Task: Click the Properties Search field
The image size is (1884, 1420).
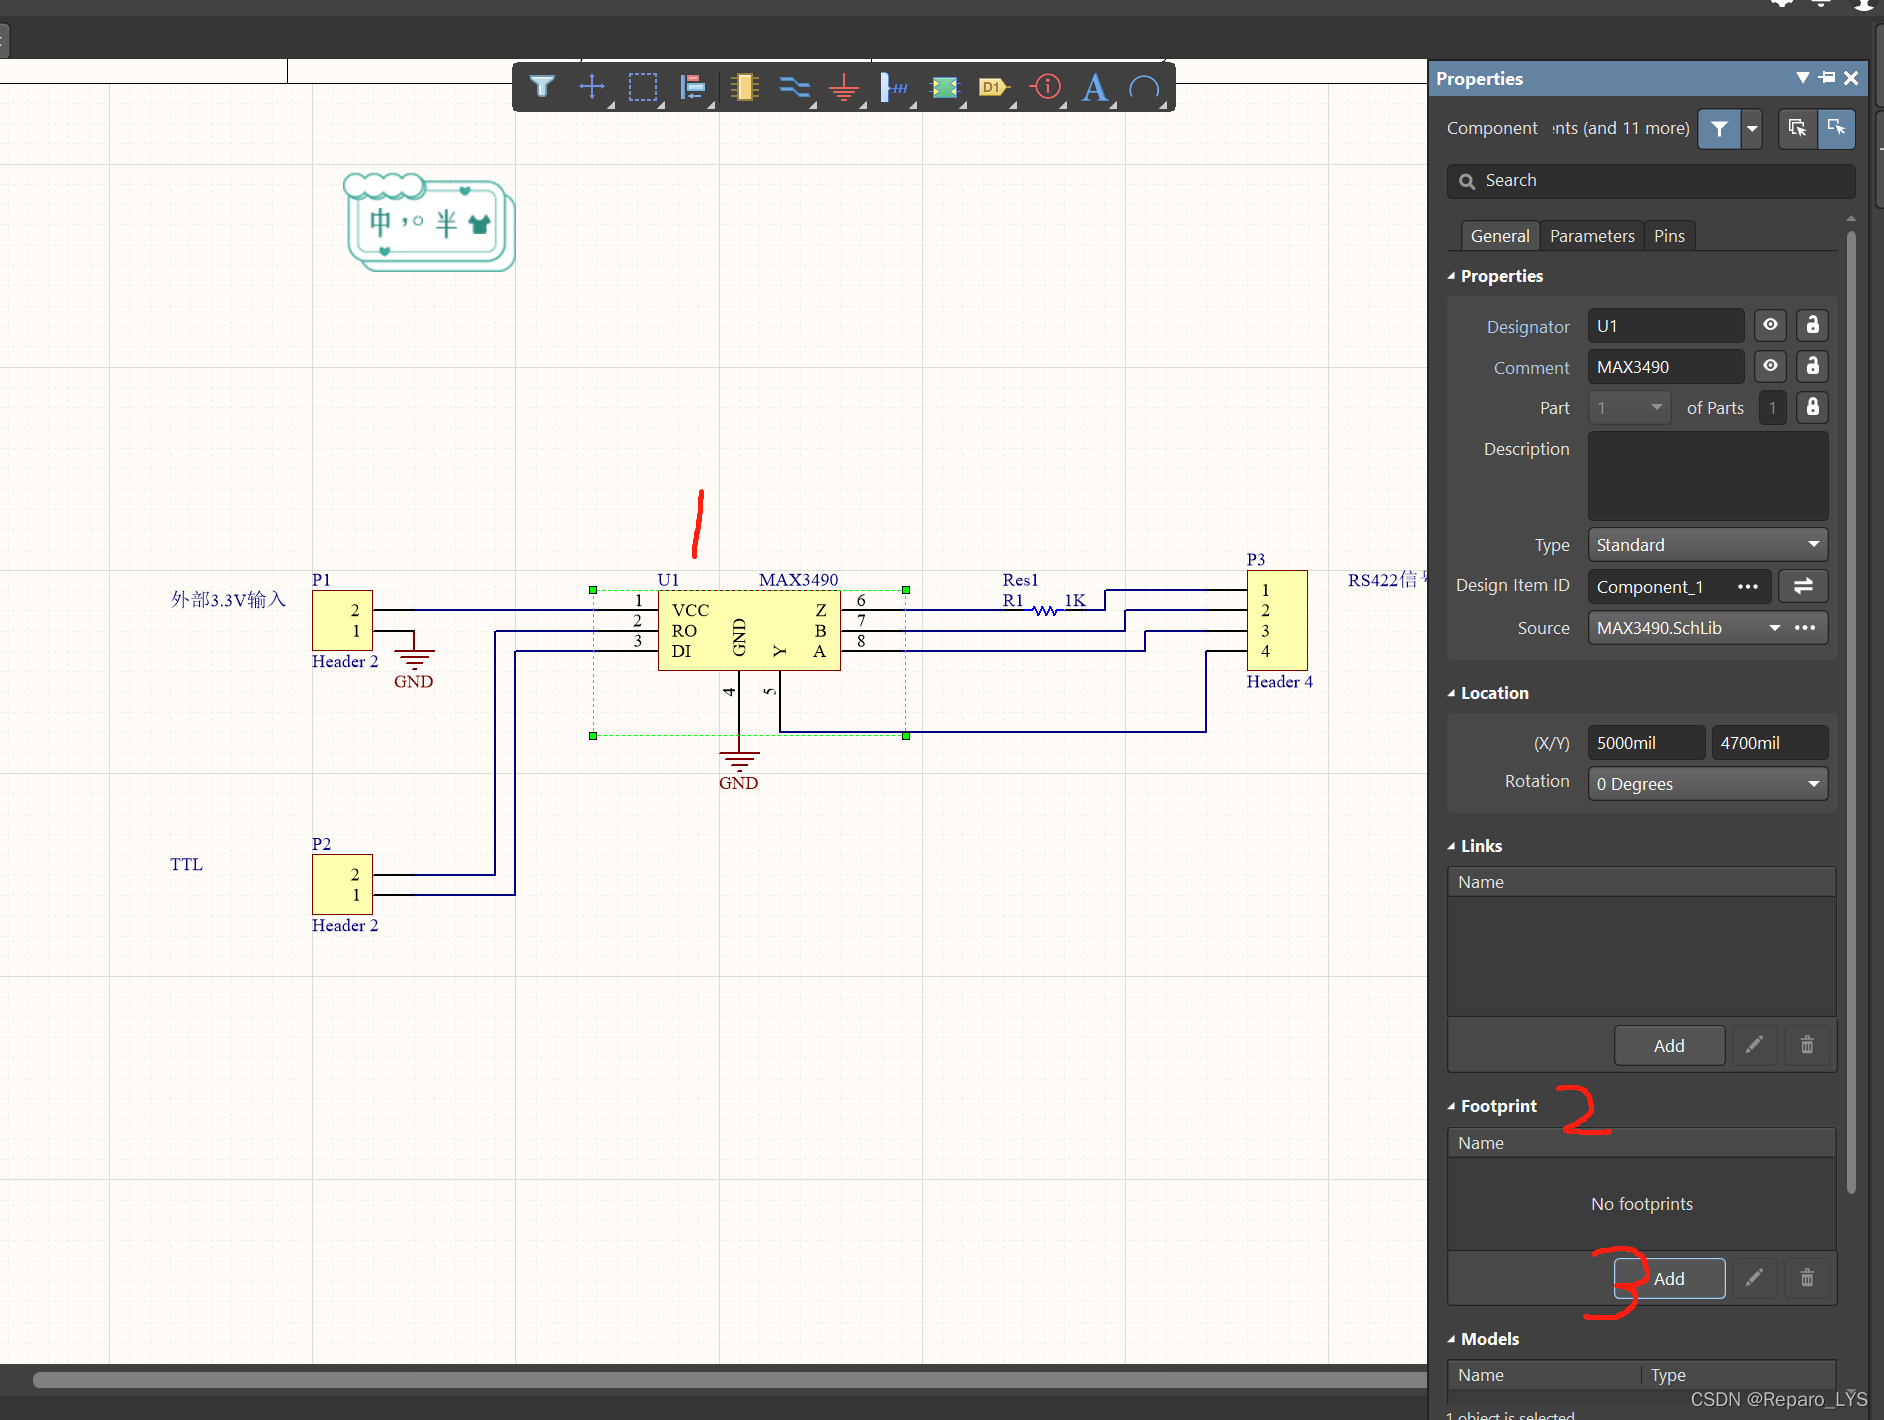Action: click(1650, 181)
